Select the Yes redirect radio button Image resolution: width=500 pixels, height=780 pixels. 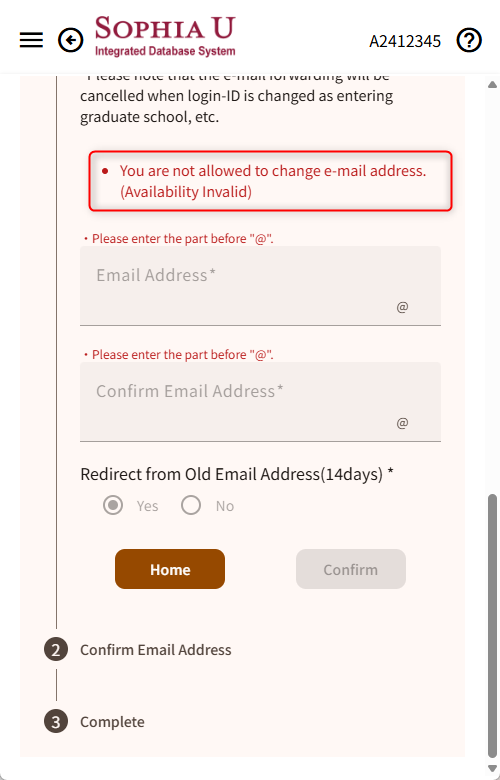coord(113,505)
